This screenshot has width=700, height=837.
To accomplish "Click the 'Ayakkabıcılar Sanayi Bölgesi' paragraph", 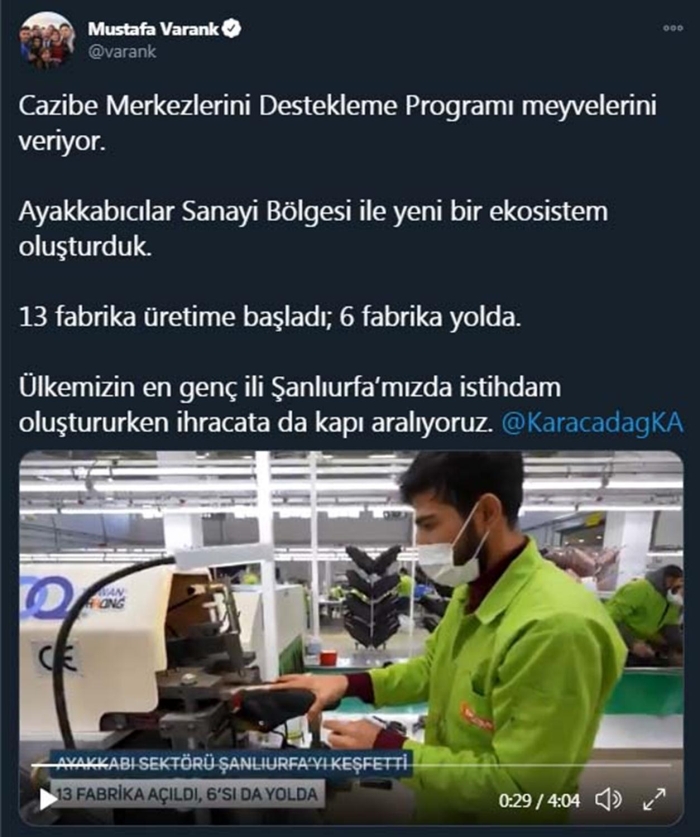I will coord(313,228).
